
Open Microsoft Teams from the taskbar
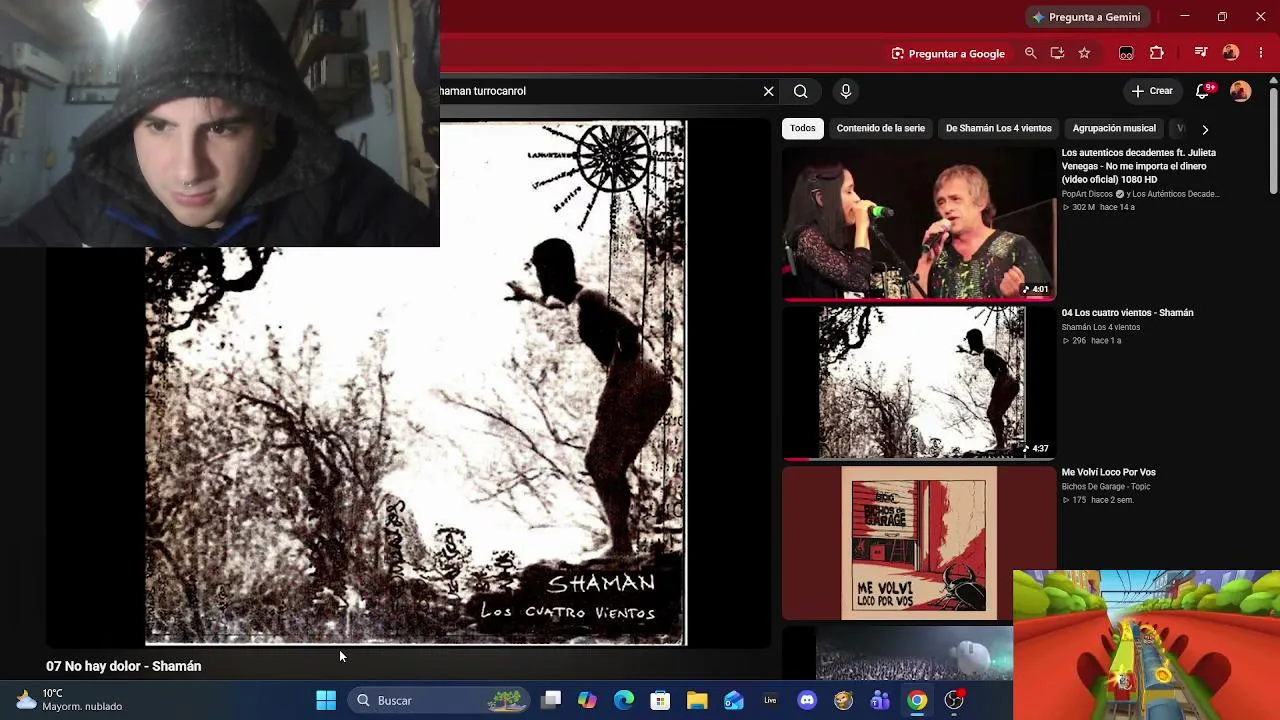coord(880,700)
